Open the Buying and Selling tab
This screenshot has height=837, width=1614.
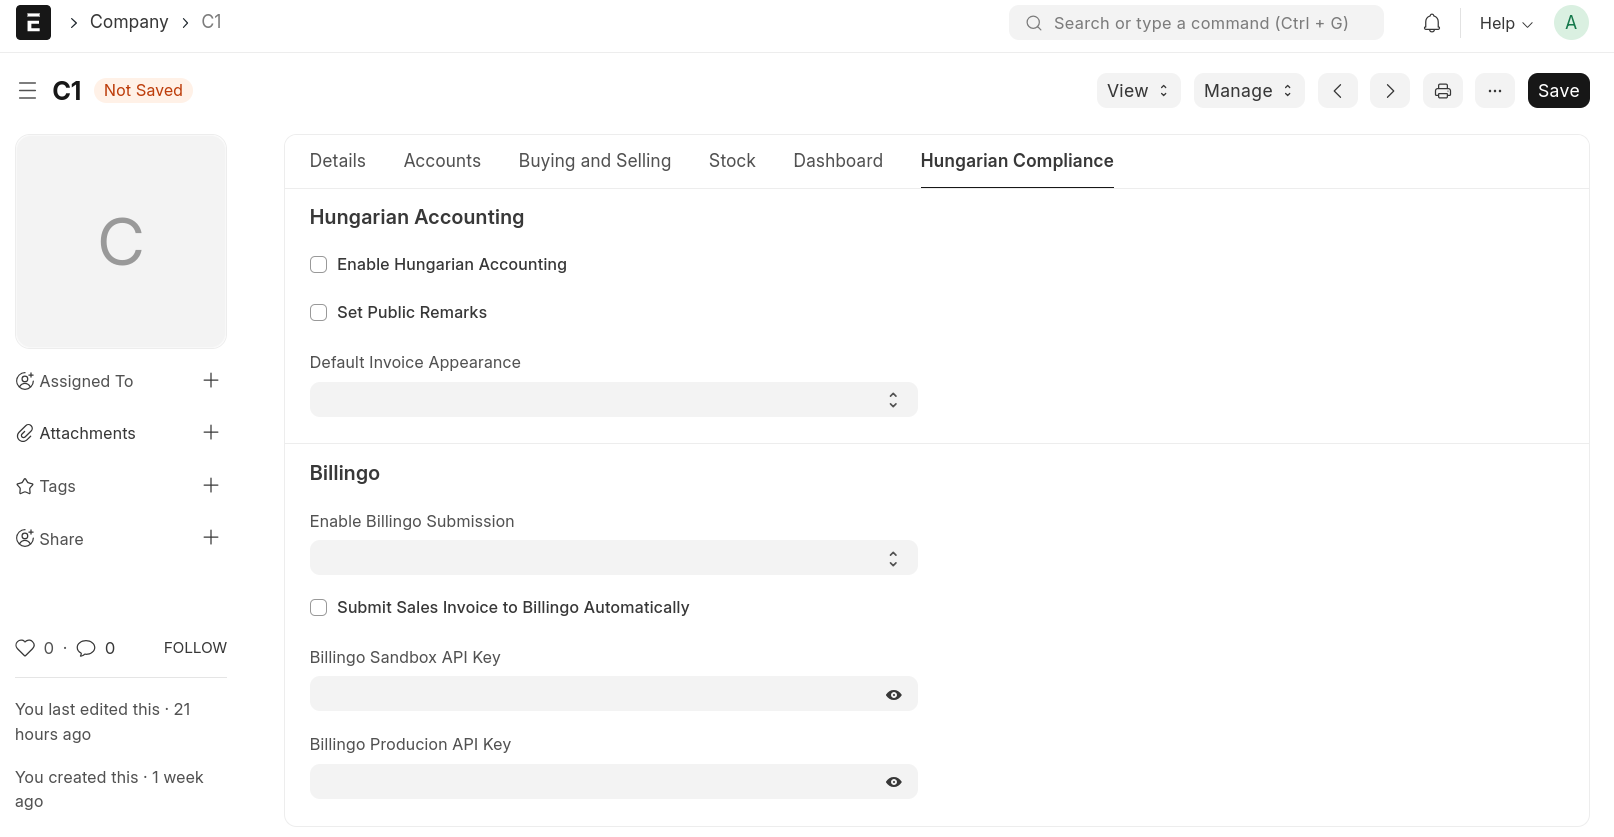click(594, 161)
